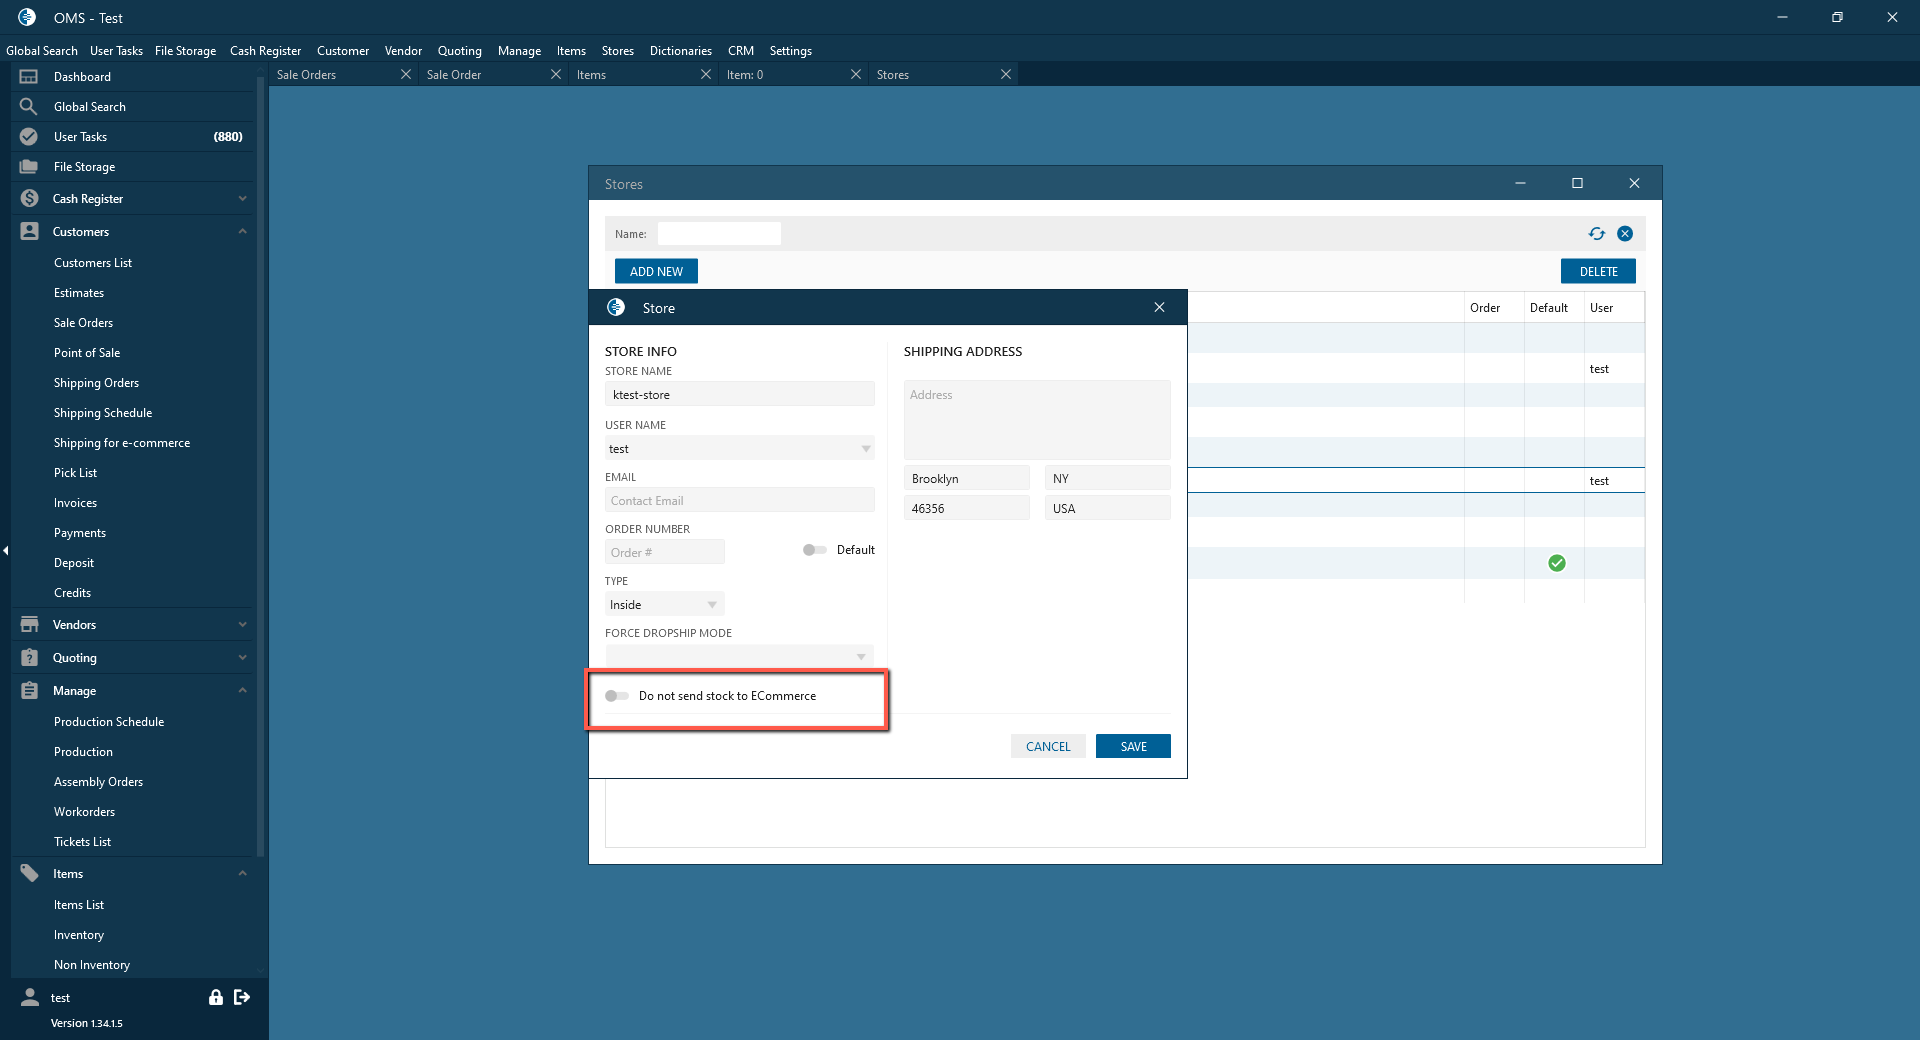Click CANCEL in the Store dialog

tap(1048, 747)
